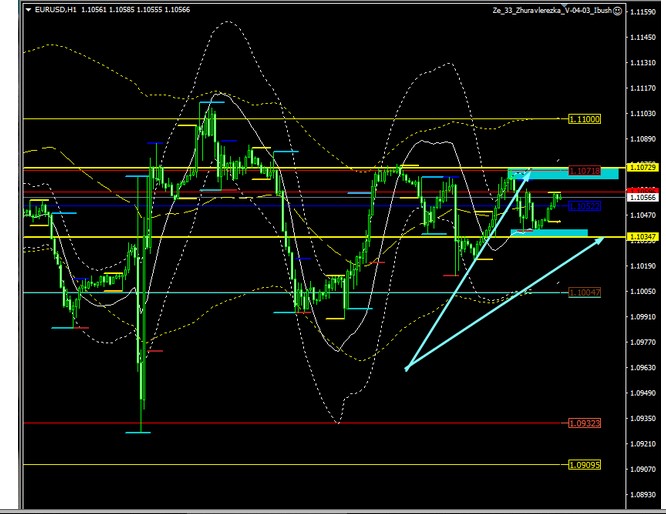Click the cyan marker under the lowest candle wick
This screenshot has height=514, width=666.
click(x=138, y=432)
